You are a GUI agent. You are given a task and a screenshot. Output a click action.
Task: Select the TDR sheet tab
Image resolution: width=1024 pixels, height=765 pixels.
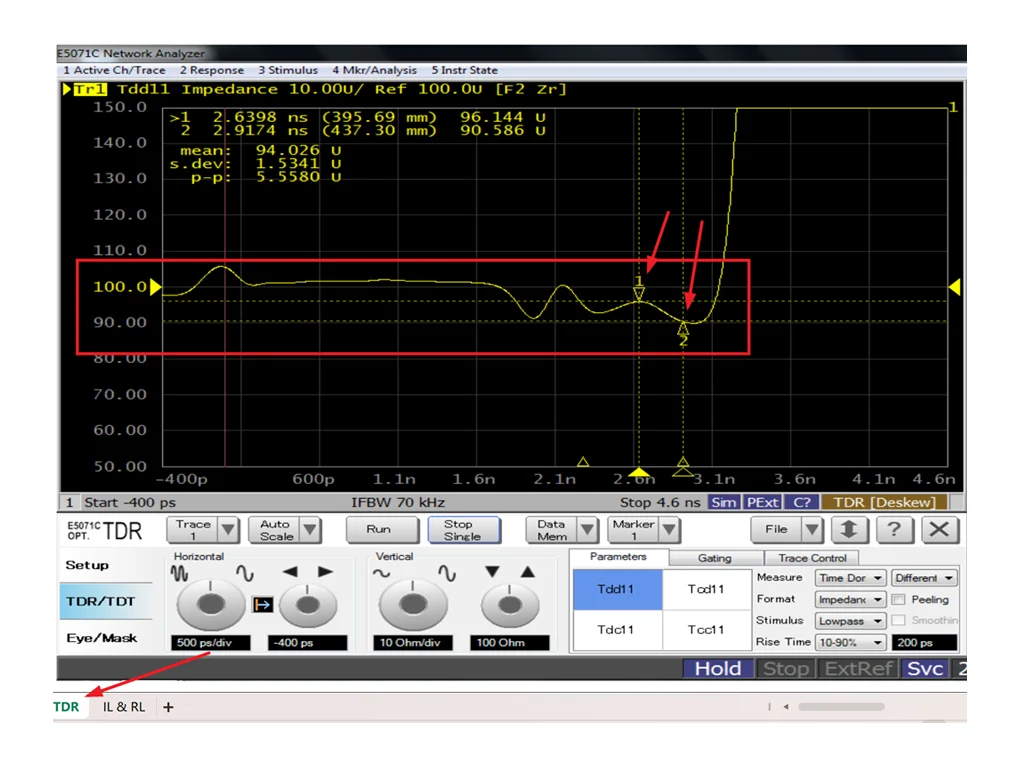(66, 707)
